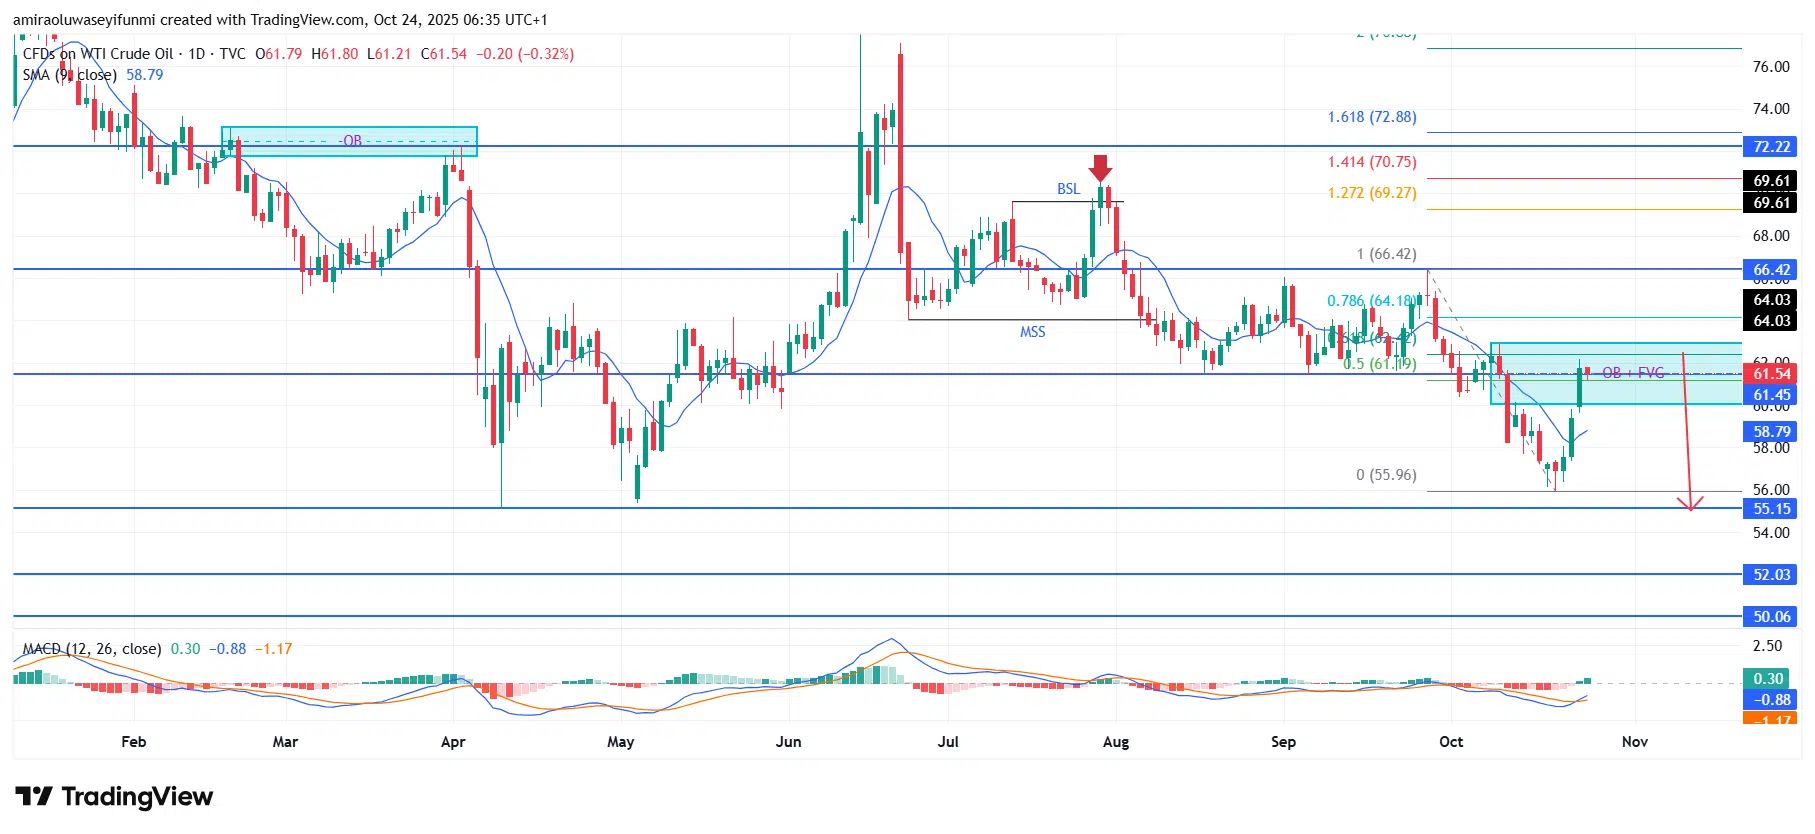Select the BSL annotation label

pos(1068,189)
